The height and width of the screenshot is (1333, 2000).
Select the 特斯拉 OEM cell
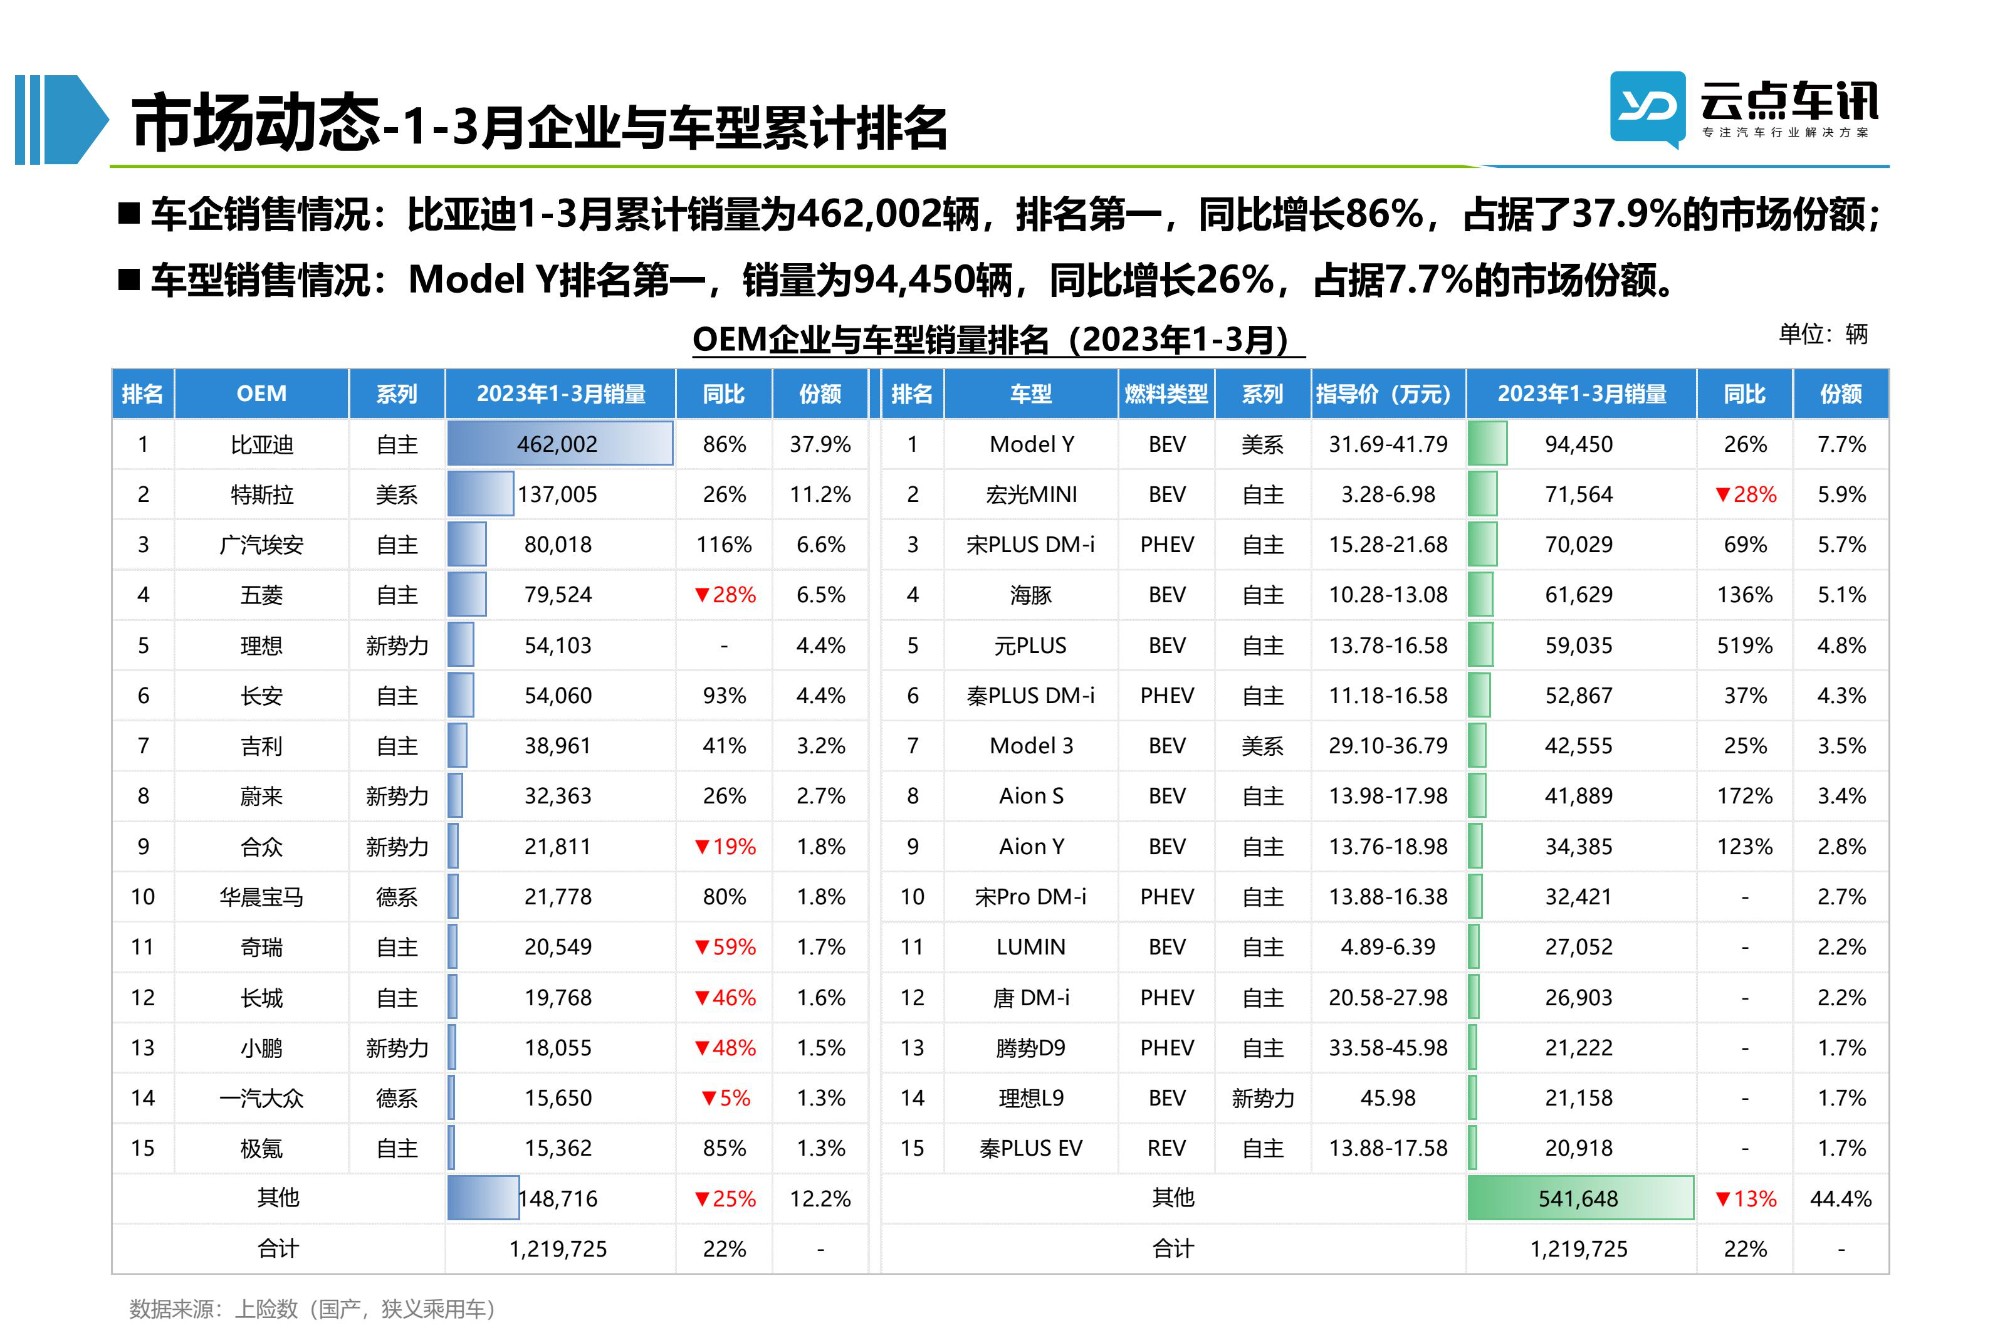coord(262,494)
